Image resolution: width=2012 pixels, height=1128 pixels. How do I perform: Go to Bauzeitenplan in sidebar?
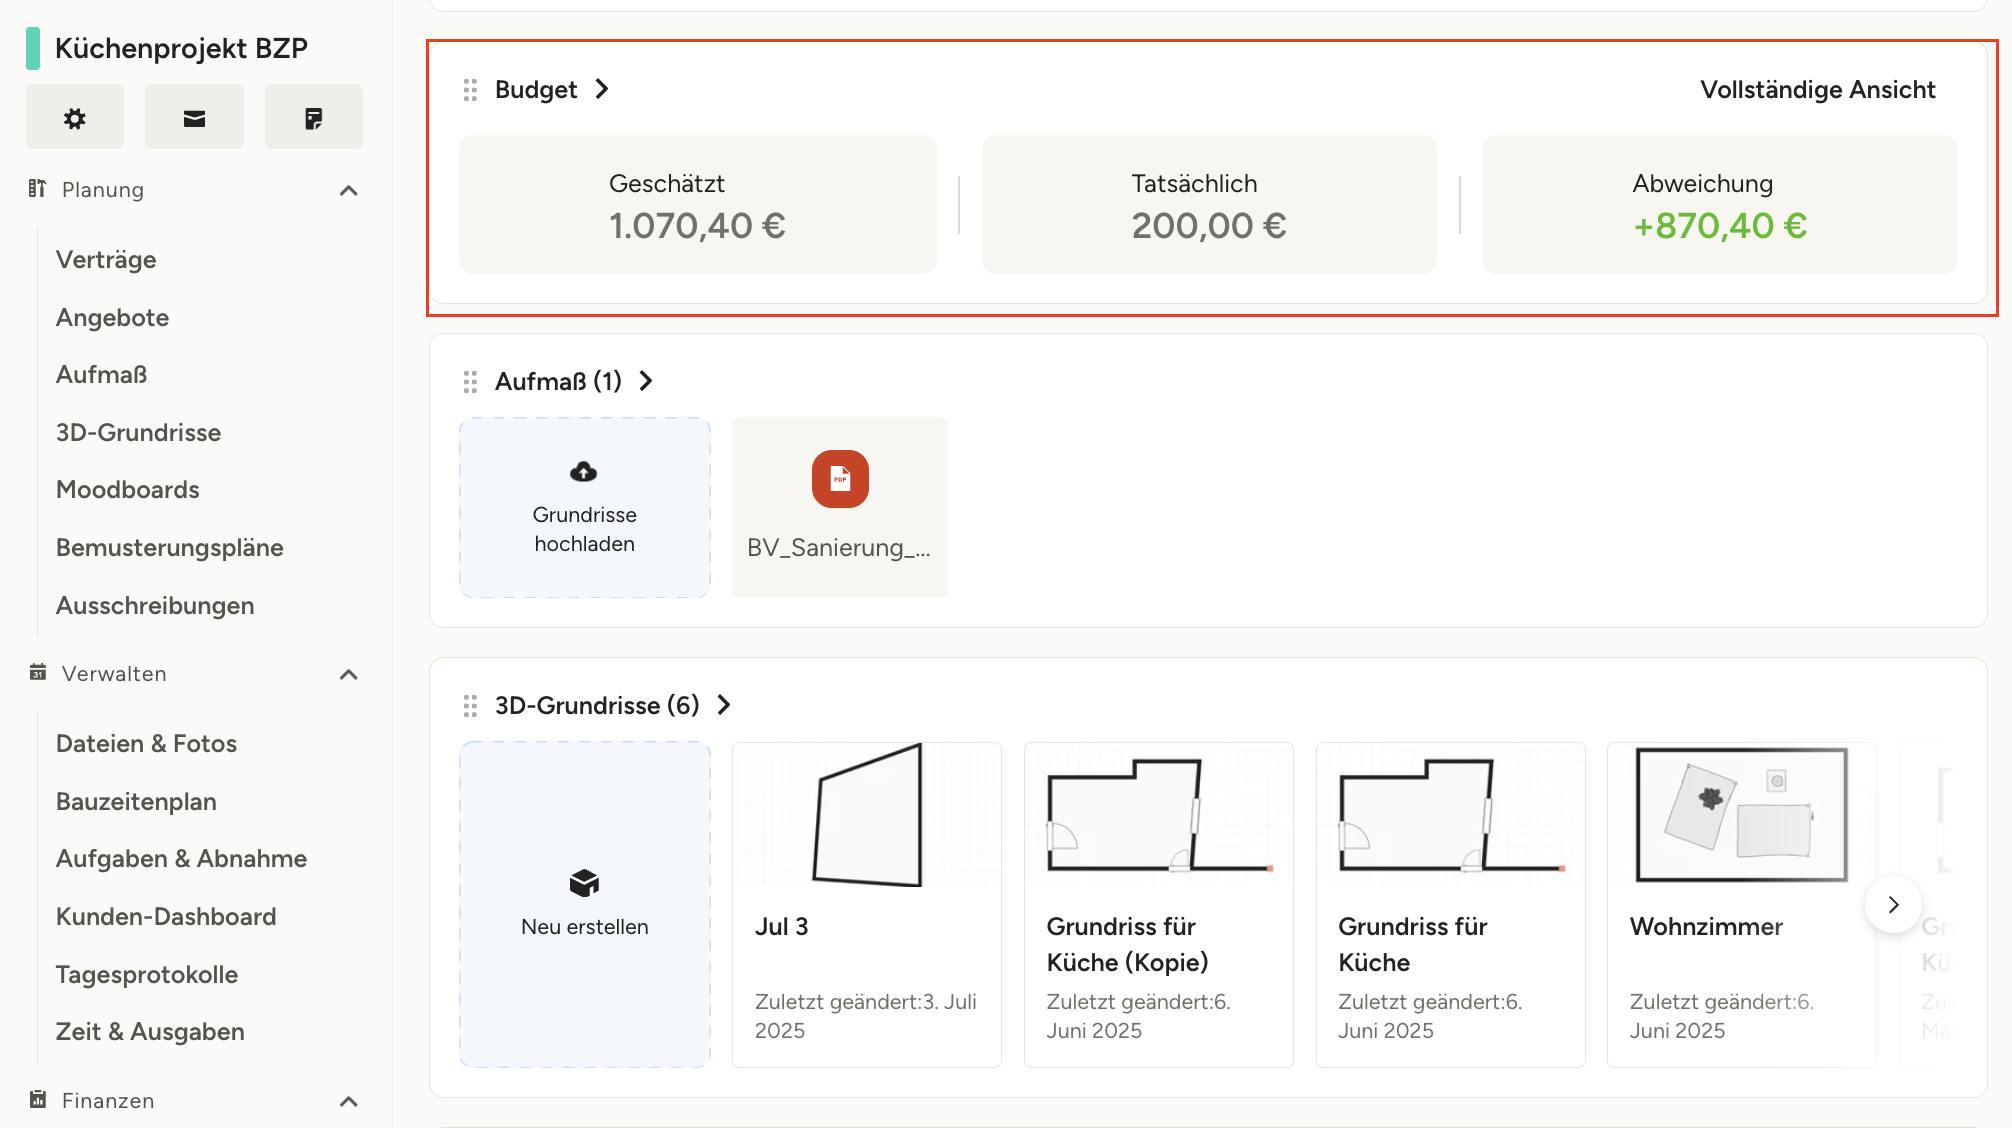[136, 802]
